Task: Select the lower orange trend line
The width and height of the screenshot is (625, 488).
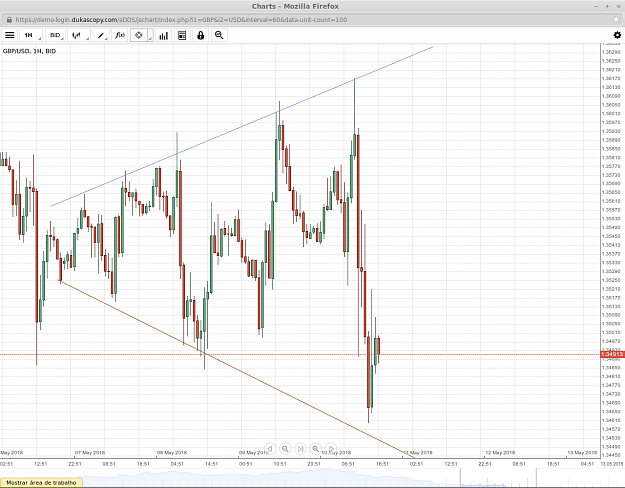Action: click(237, 369)
